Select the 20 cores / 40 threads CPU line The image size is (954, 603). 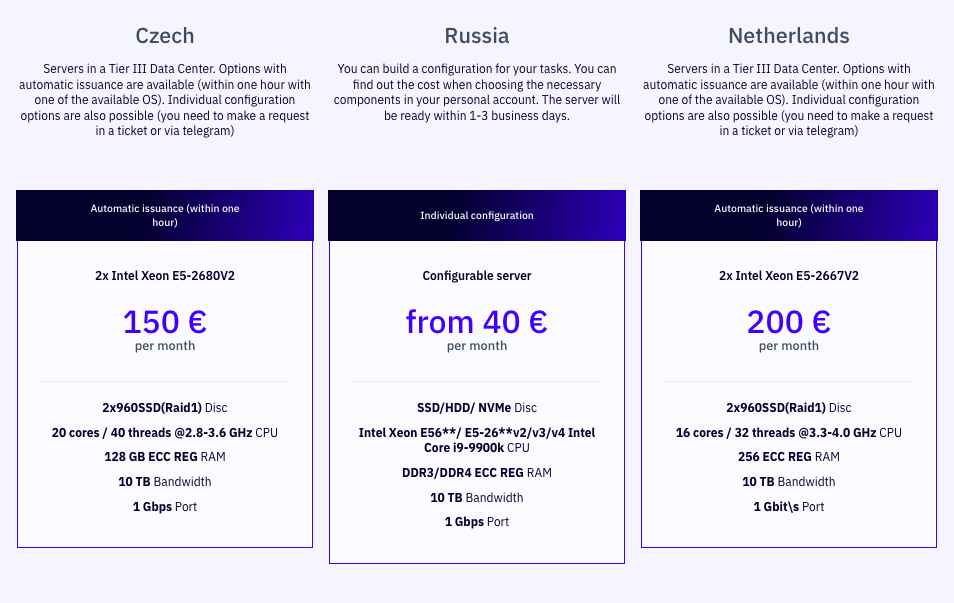coord(165,433)
